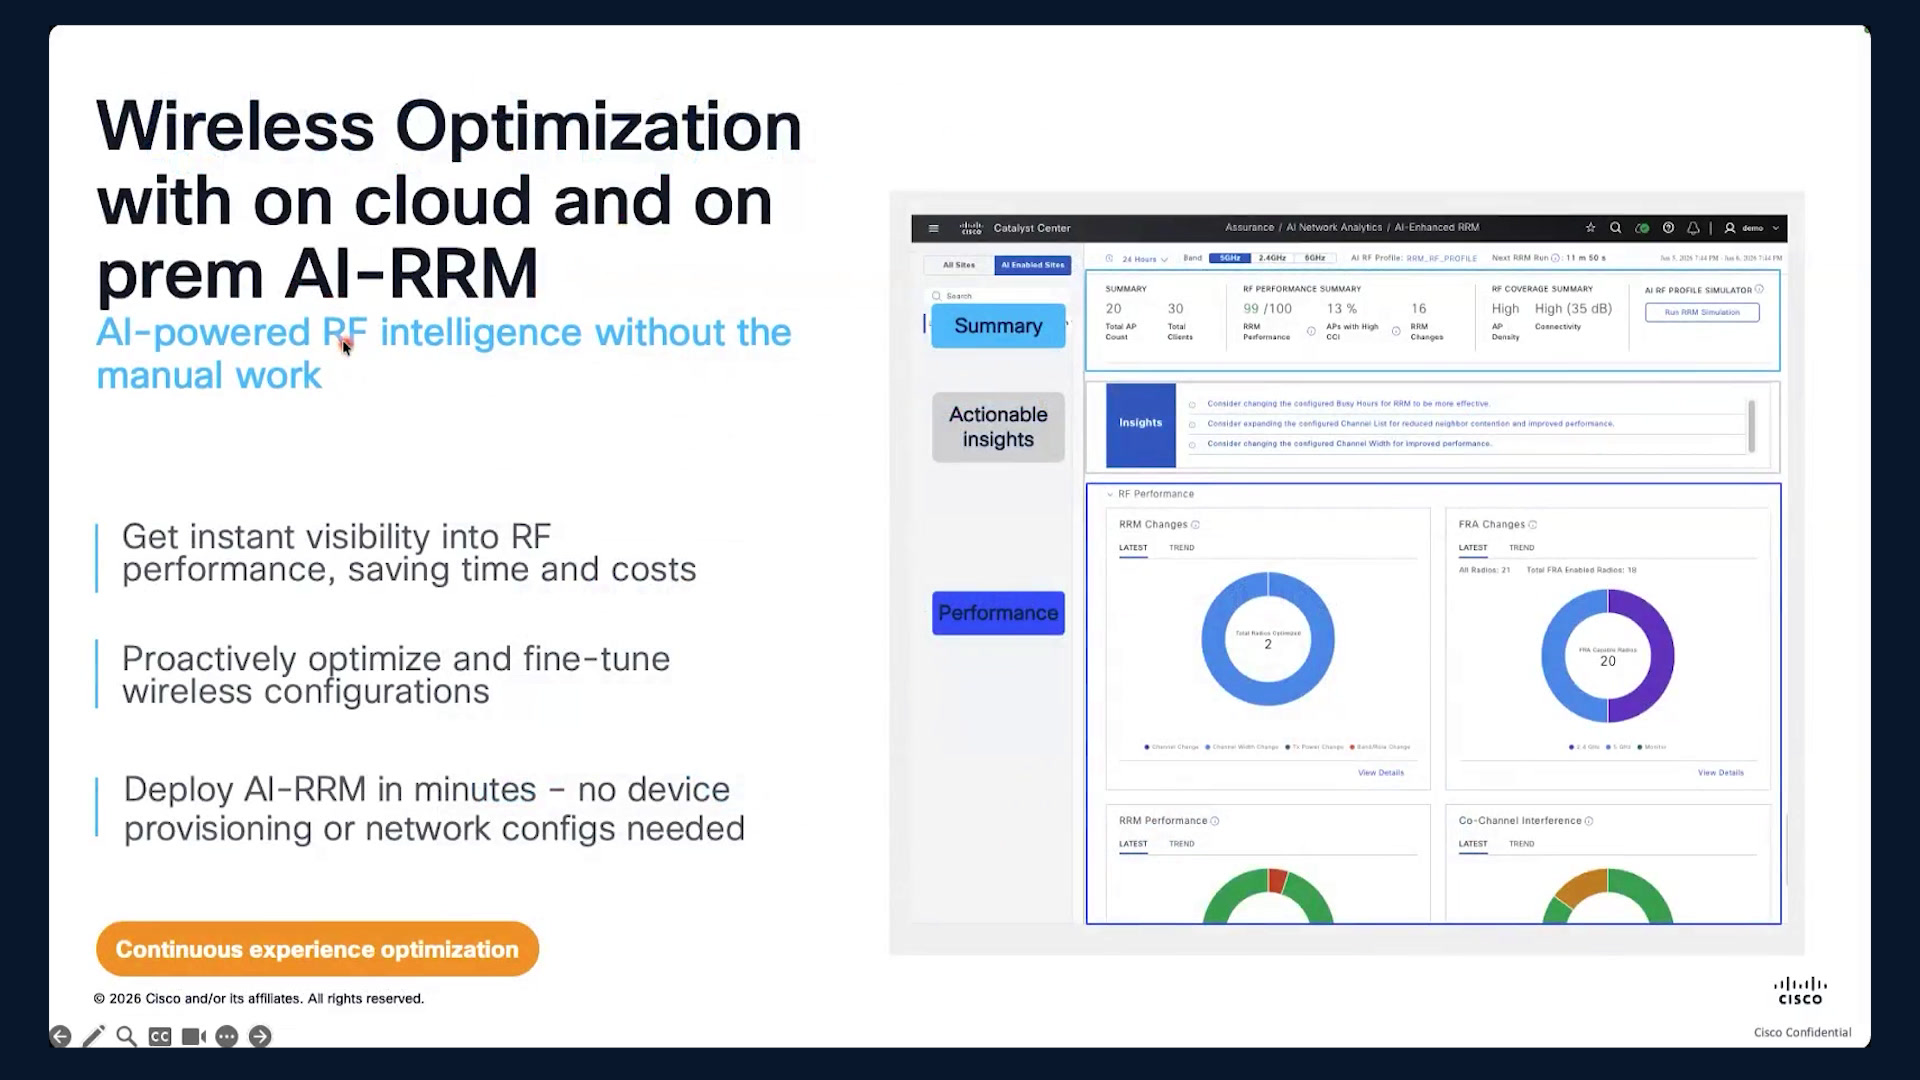This screenshot has width=1920, height=1080.
Task: Open insight about configured Busy Hours
Action: 1348,404
